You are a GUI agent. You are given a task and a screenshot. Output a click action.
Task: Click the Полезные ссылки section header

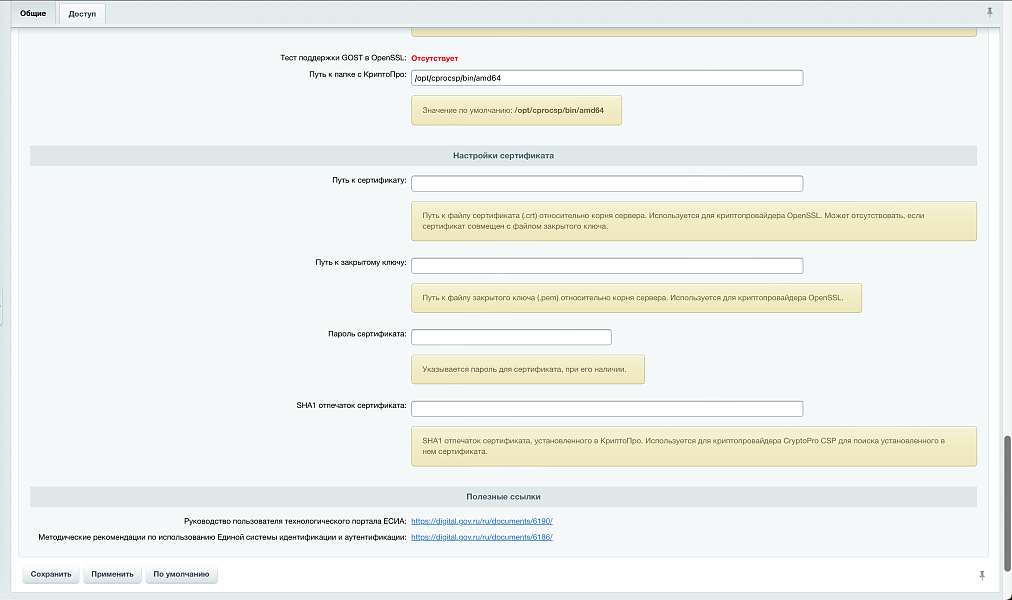[503, 495]
